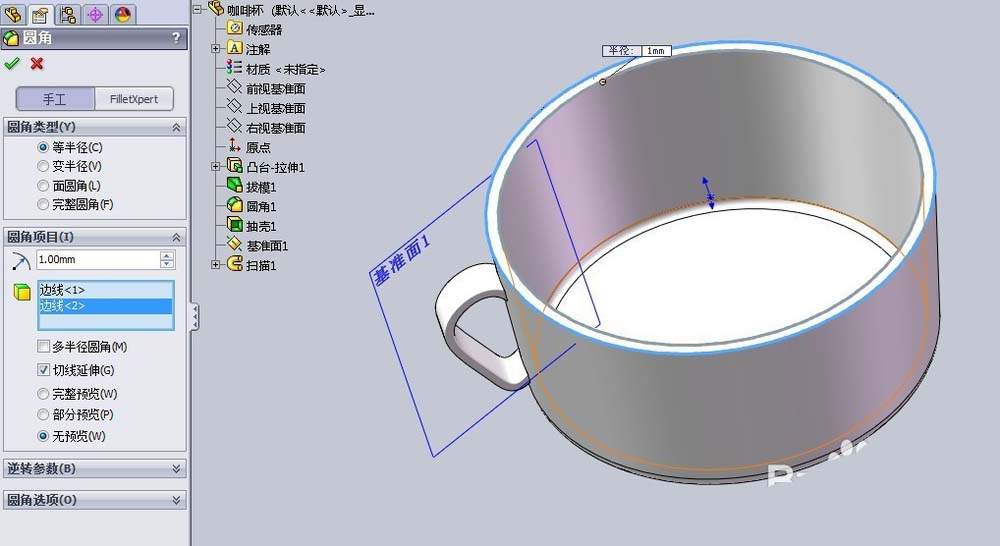Select 面圆角 face fillet option
Viewport: 1000px width, 546px height.
pos(43,186)
